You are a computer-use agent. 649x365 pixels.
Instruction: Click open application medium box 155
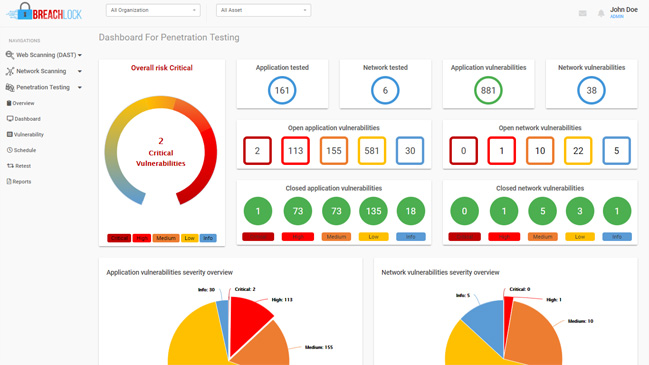pyautogui.click(x=334, y=151)
